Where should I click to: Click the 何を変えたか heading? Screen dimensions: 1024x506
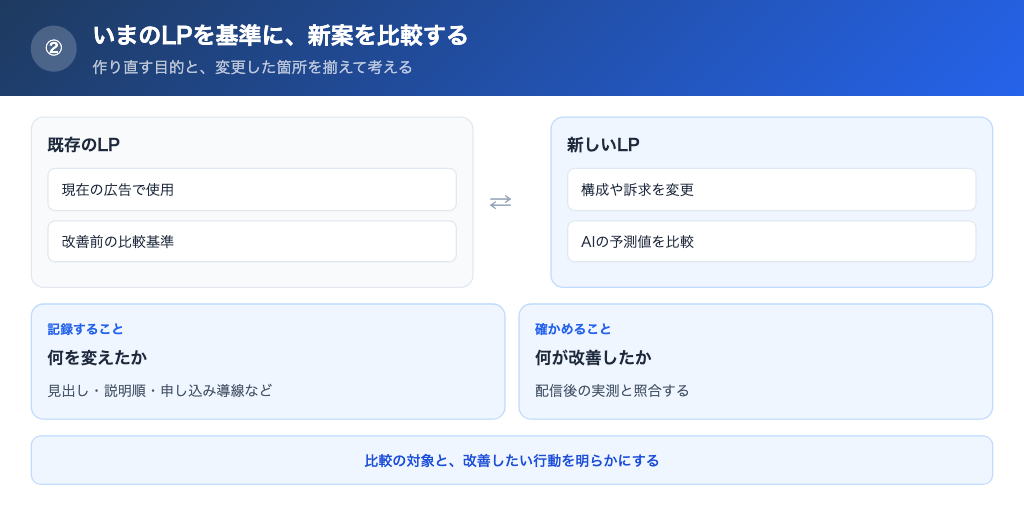click(x=97, y=358)
